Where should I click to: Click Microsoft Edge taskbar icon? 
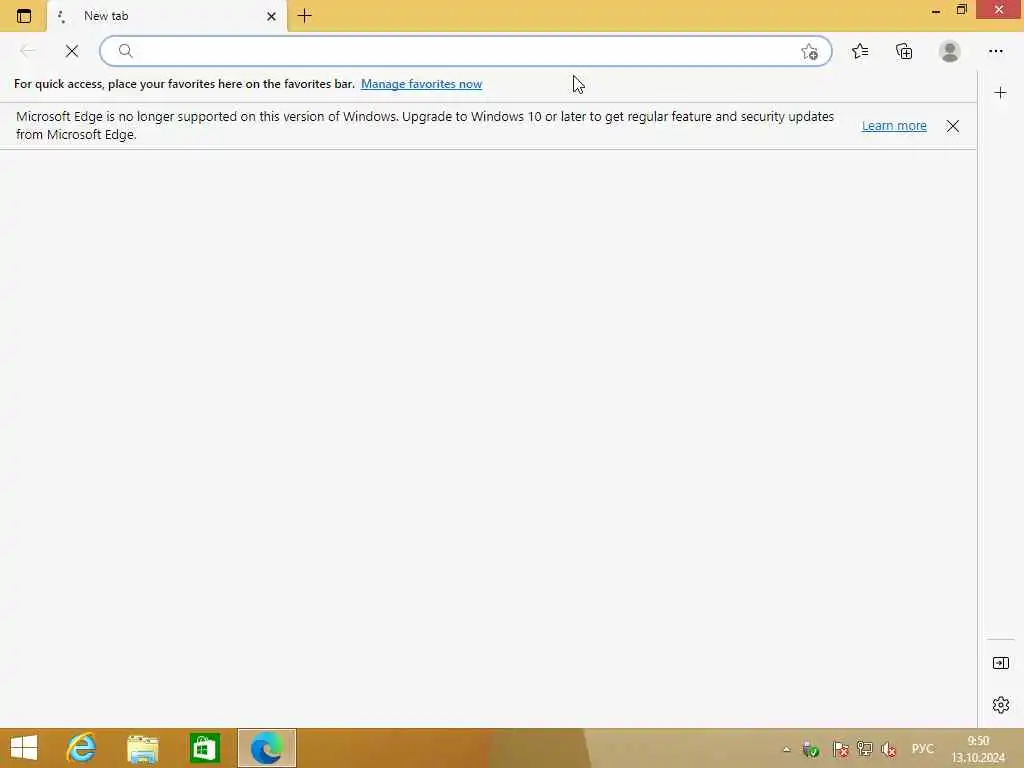[266, 748]
